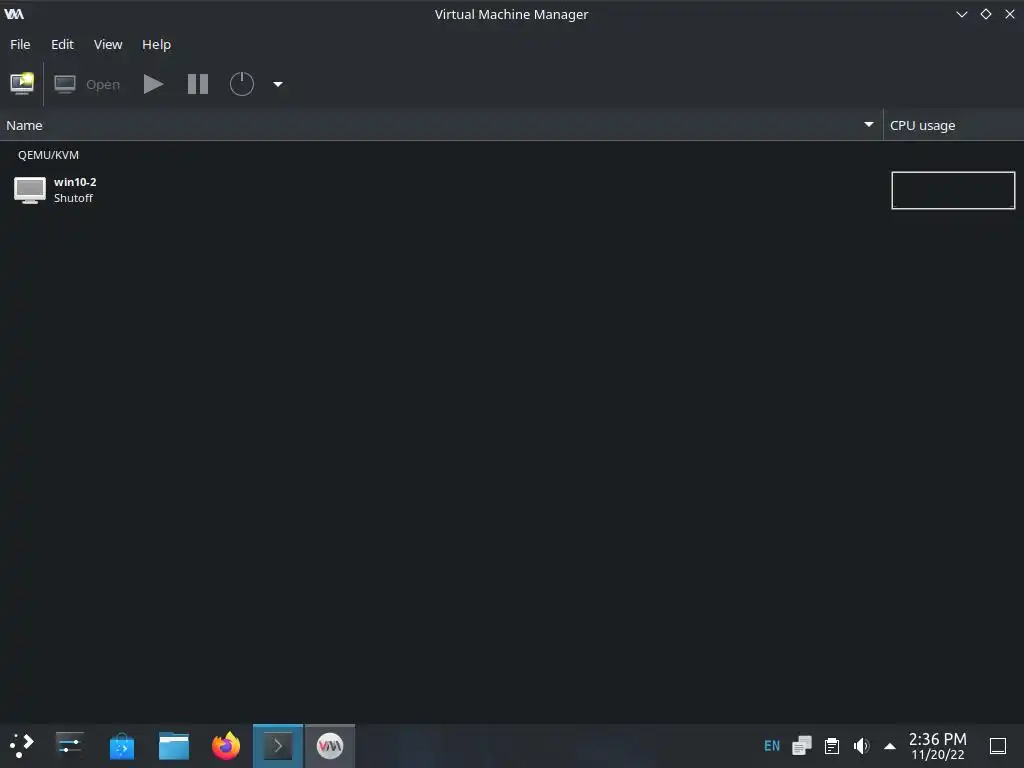1024x768 pixels.
Task: Click the Create new virtual machine icon
Action: 22,84
